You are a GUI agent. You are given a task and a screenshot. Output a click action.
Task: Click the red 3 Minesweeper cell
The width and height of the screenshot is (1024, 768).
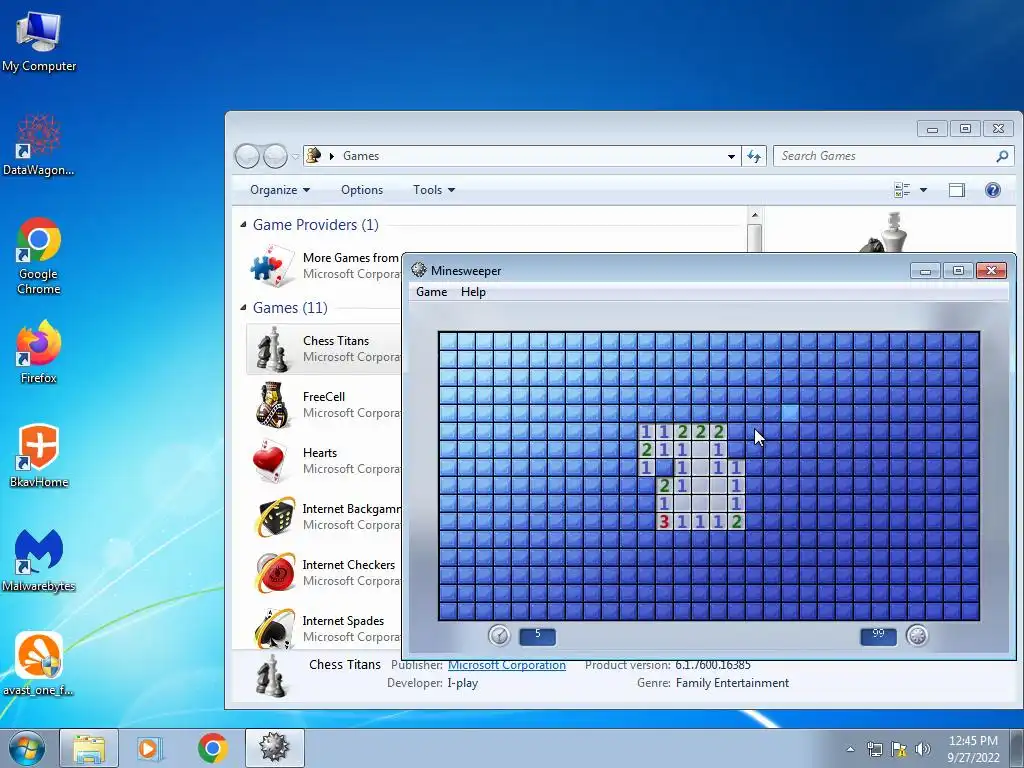[664, 521]
